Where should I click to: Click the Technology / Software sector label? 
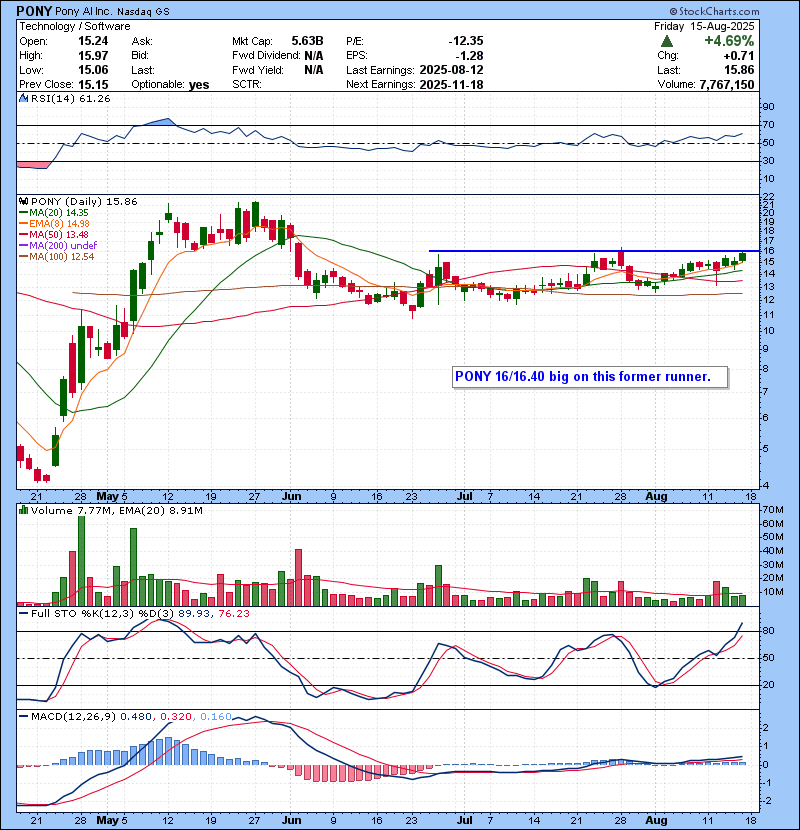(75, 26)
